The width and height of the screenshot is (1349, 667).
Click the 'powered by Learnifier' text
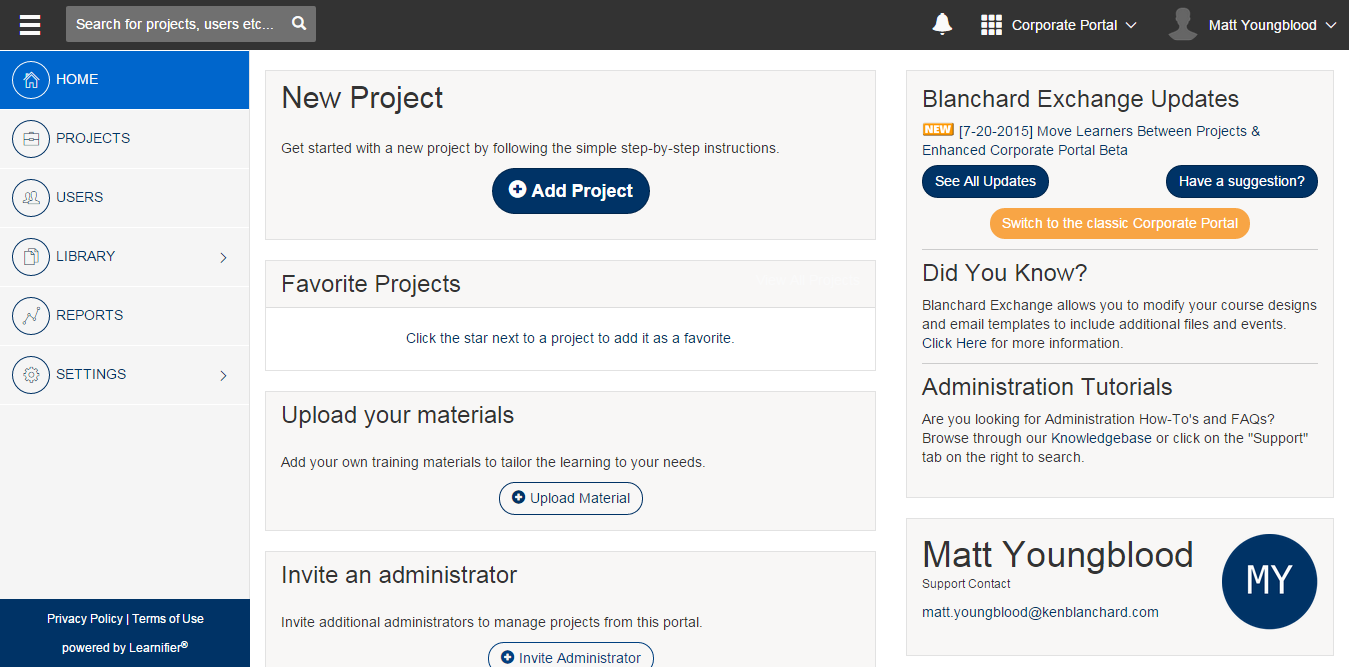click(x=125, y=647)
